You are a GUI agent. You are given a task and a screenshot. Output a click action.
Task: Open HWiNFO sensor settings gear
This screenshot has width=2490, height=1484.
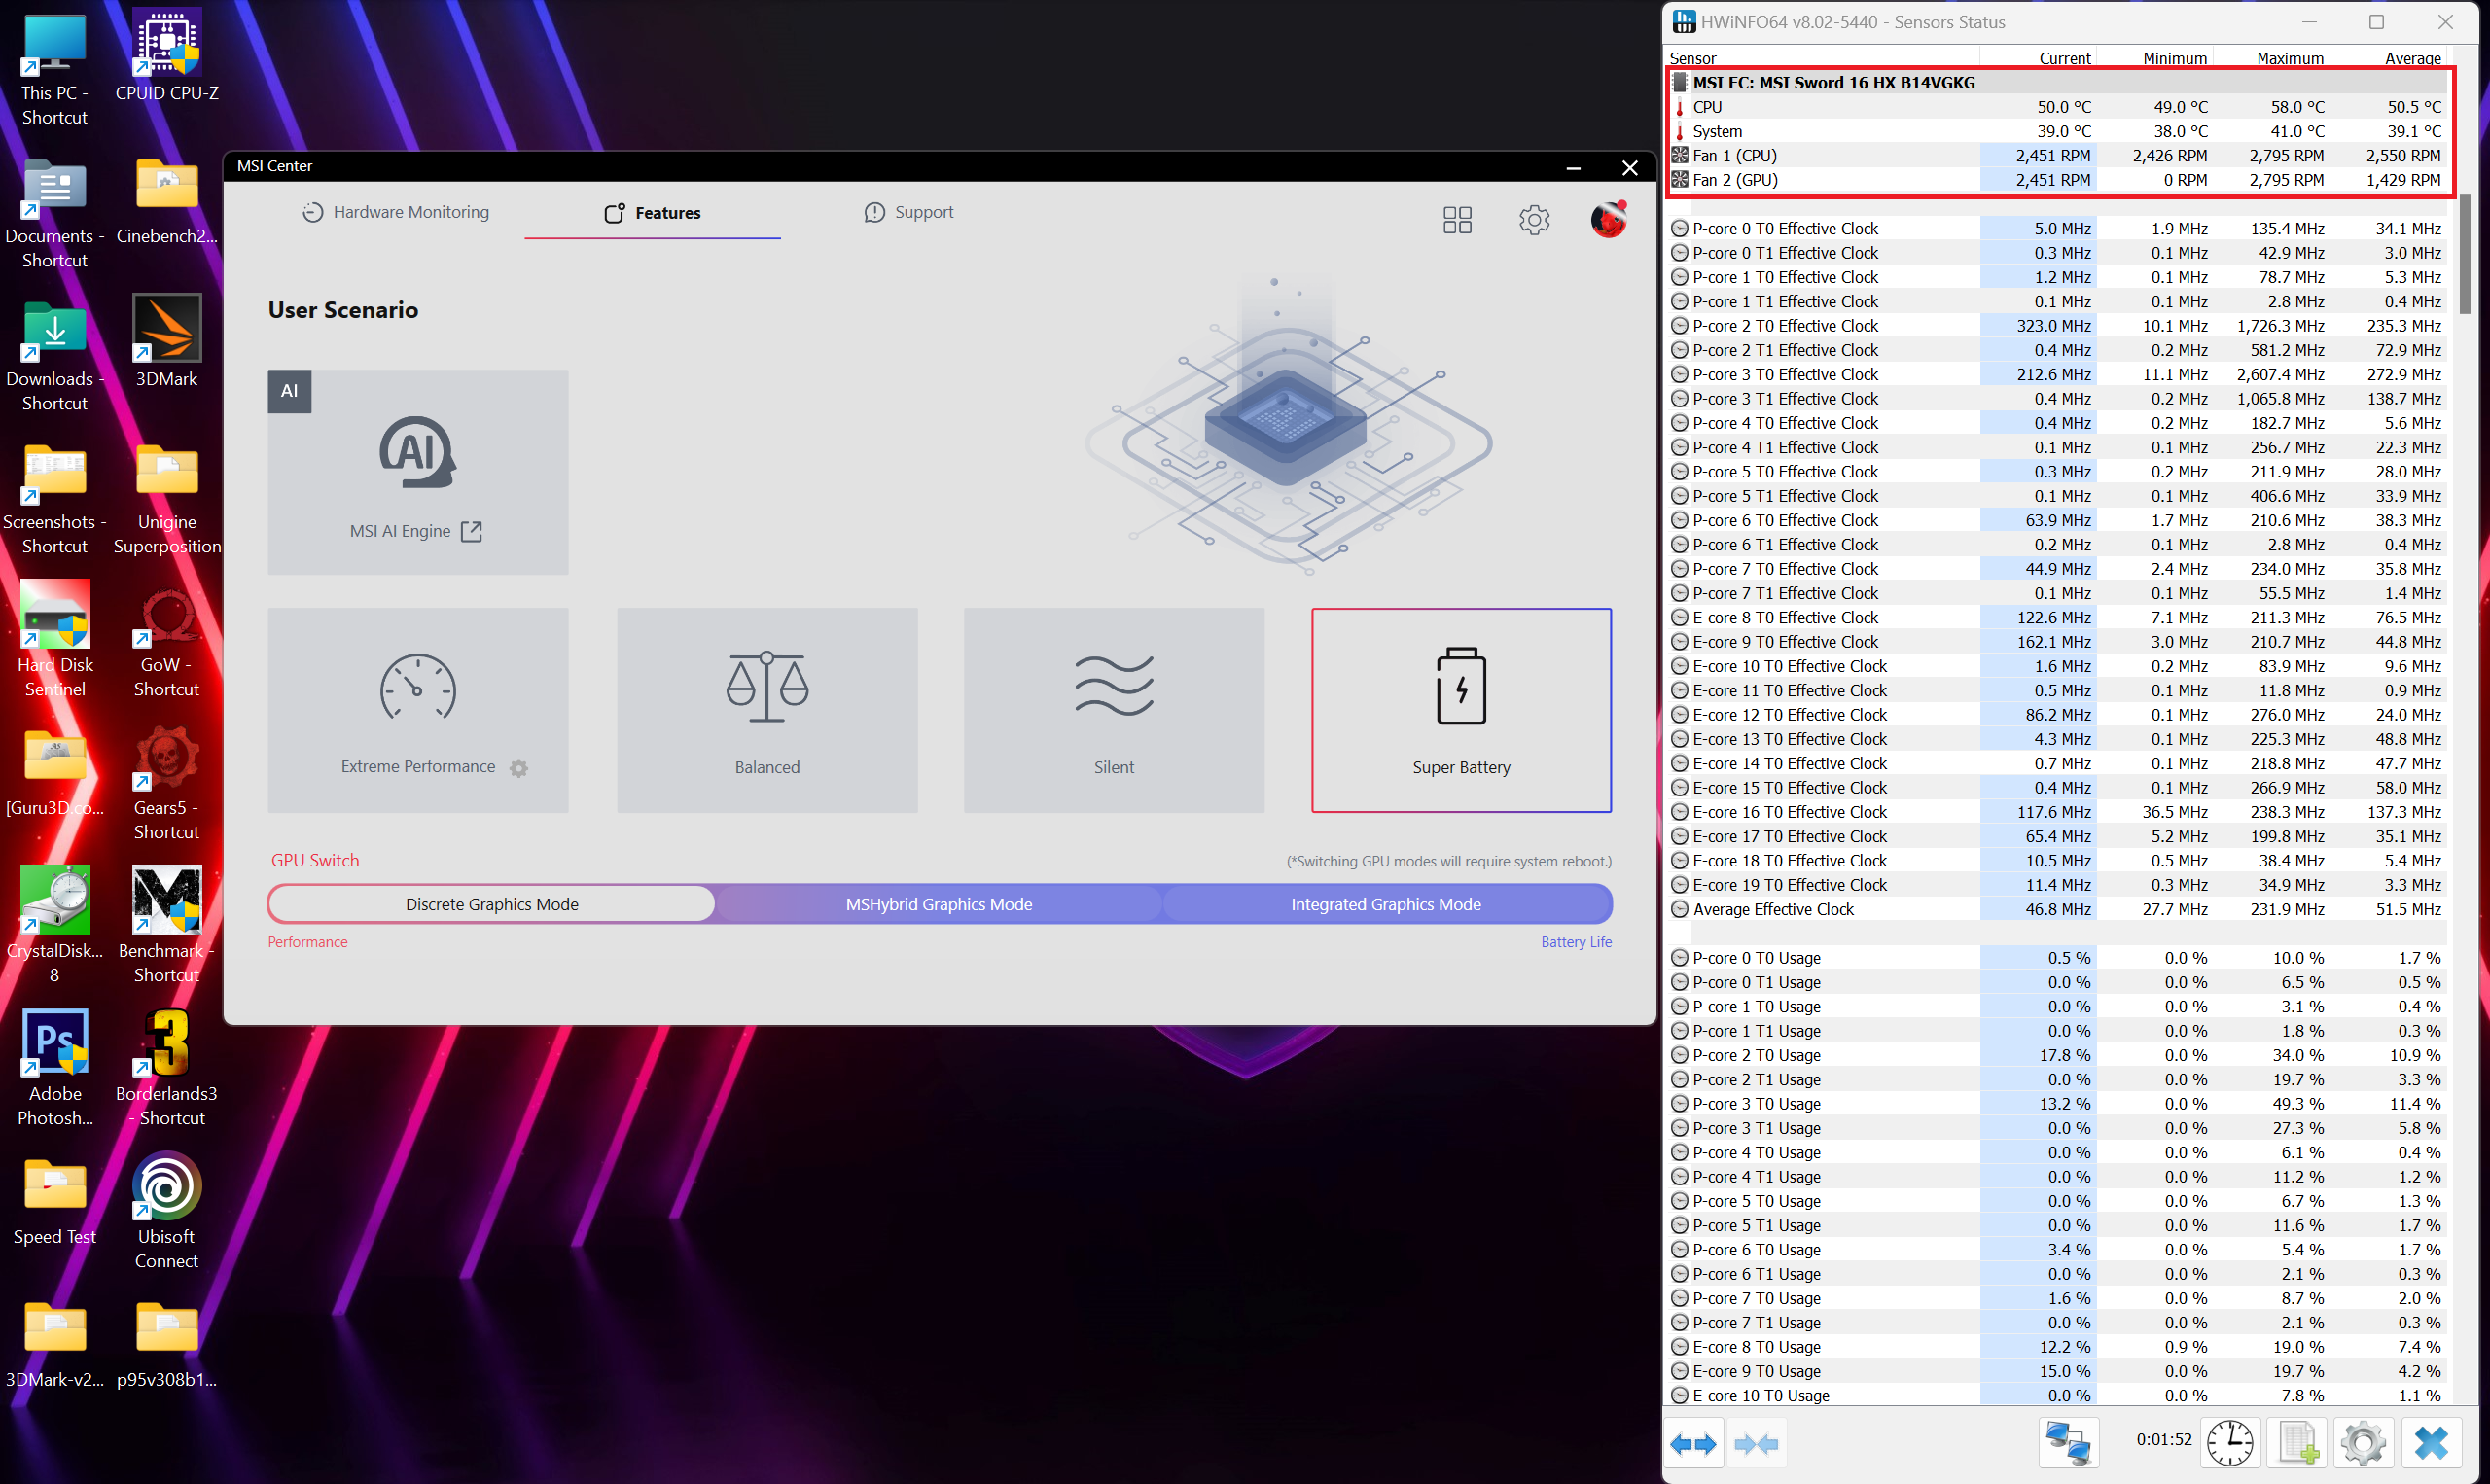(x=2363, y=1443)
